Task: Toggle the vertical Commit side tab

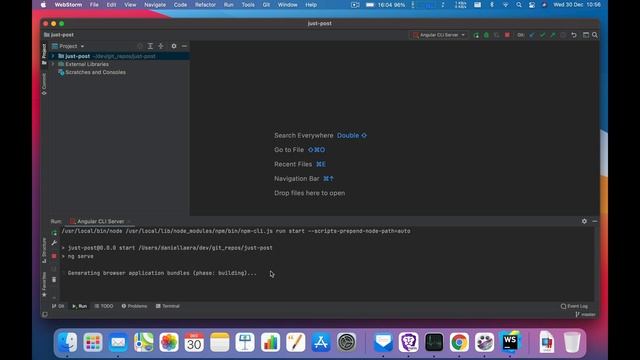Action: 44,84
